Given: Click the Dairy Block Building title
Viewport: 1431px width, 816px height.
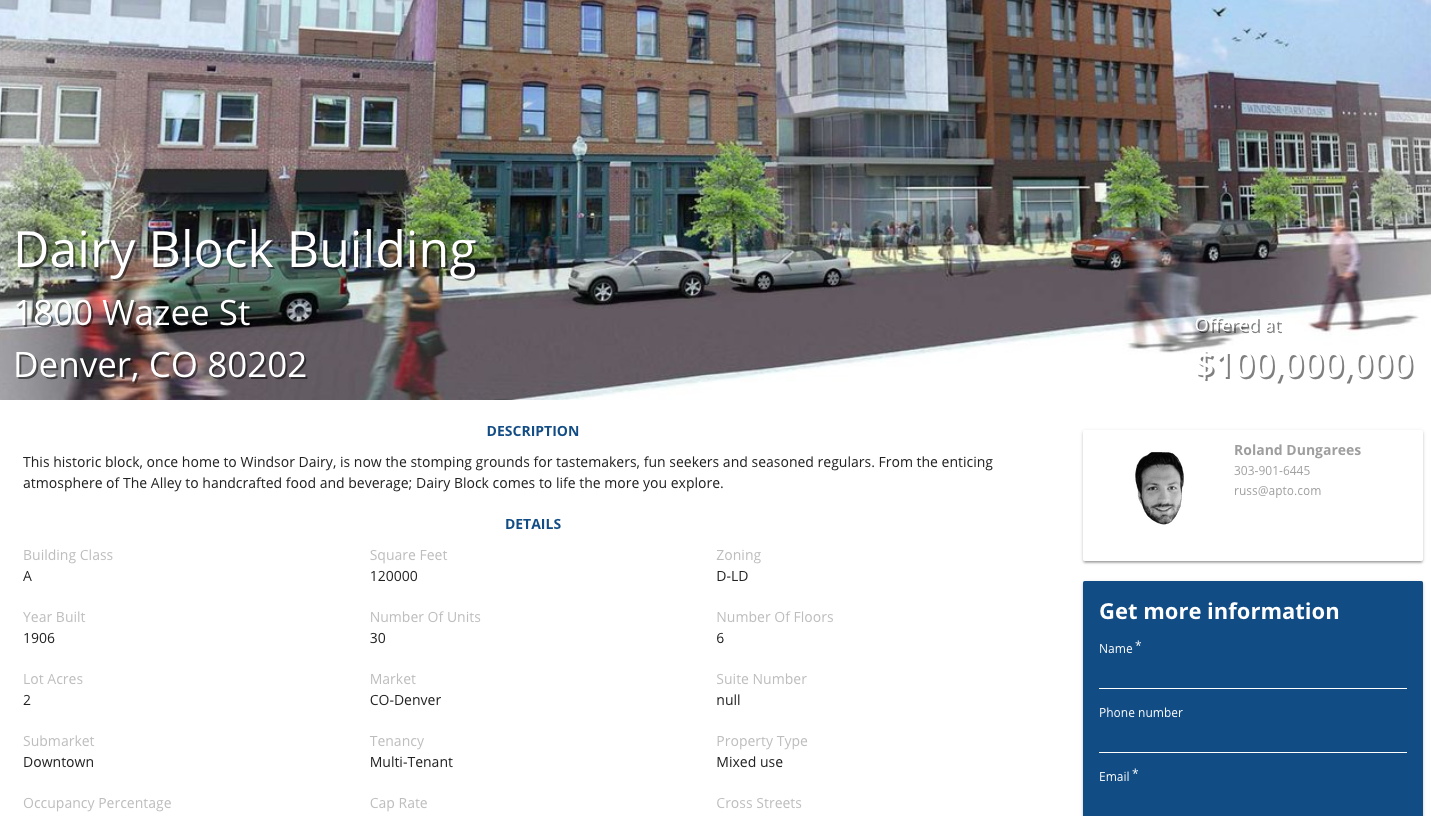Looking at the screenshot, I should click(245, 251).
